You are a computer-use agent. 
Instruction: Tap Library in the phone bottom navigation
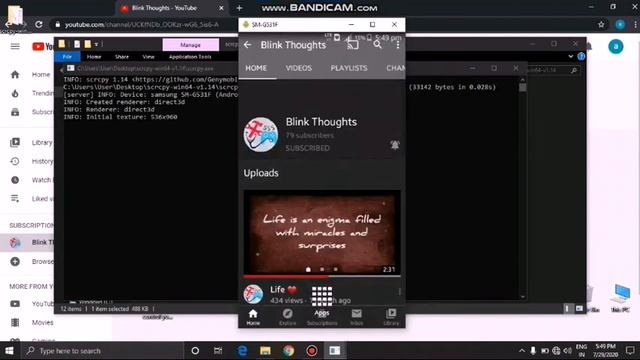pos(391,317)
